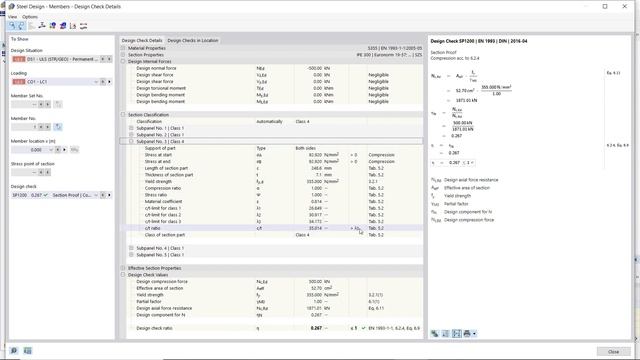Click previous arrow for Member location x

(x=58, y=150)
